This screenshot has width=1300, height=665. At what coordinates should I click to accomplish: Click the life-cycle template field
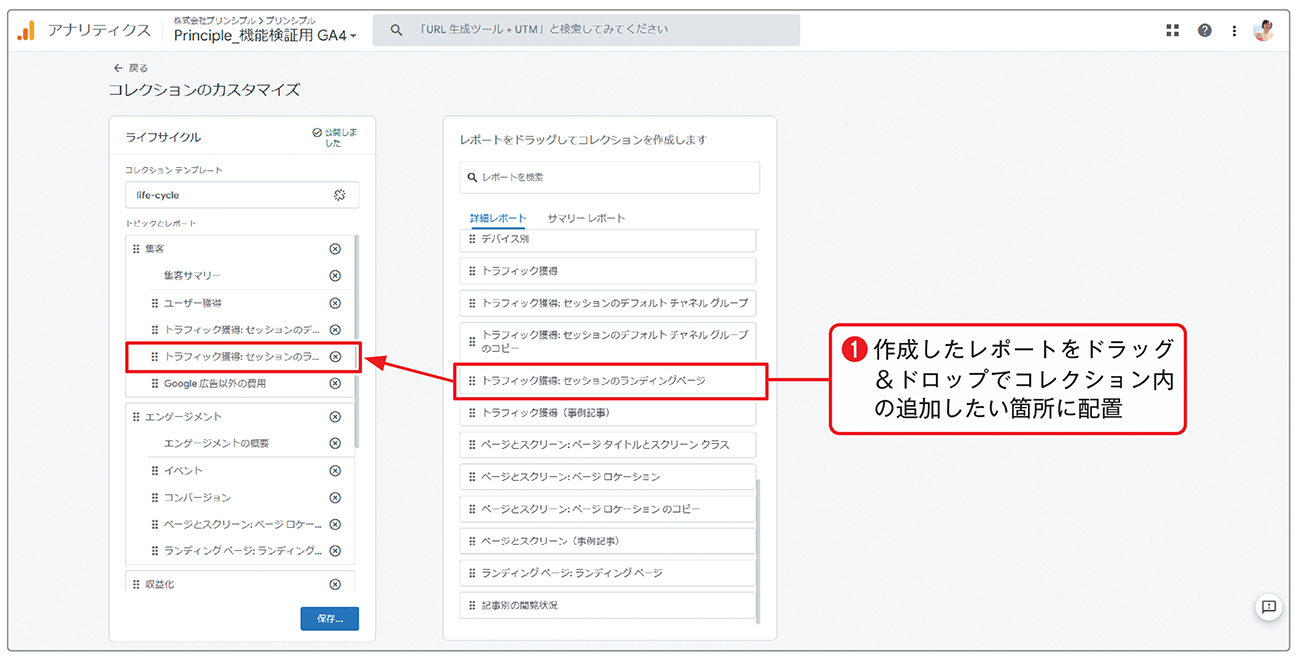click(241, 195)
